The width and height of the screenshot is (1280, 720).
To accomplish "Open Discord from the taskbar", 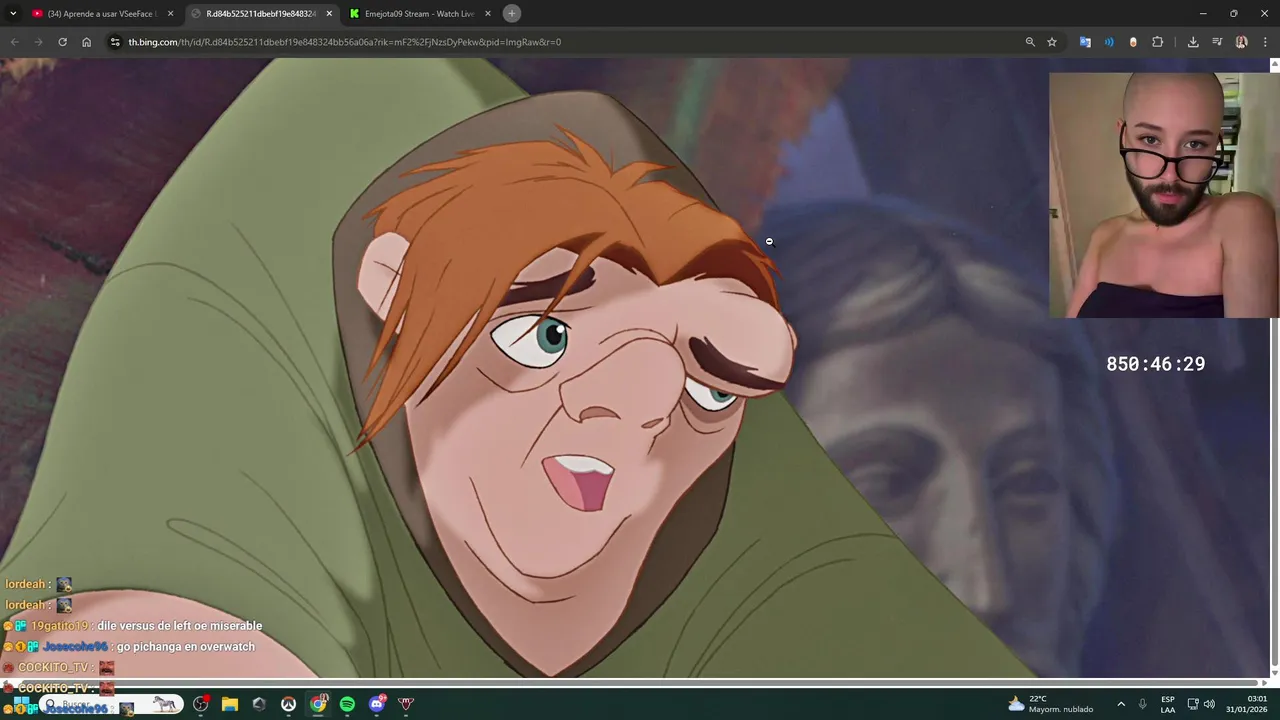I will click(377, 704).
